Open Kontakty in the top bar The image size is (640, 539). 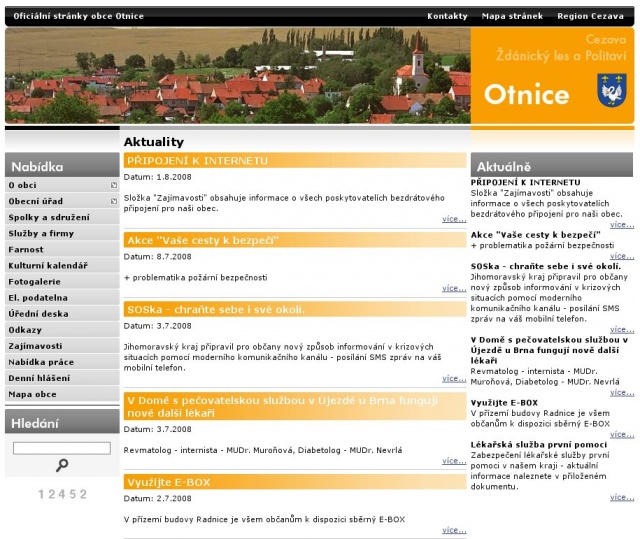pos(447,16)
